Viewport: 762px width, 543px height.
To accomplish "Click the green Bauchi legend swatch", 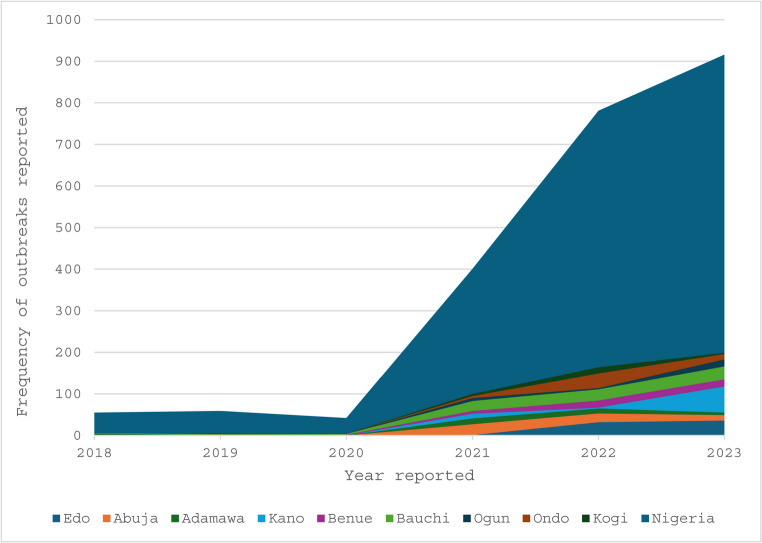I will coord(388,519).
